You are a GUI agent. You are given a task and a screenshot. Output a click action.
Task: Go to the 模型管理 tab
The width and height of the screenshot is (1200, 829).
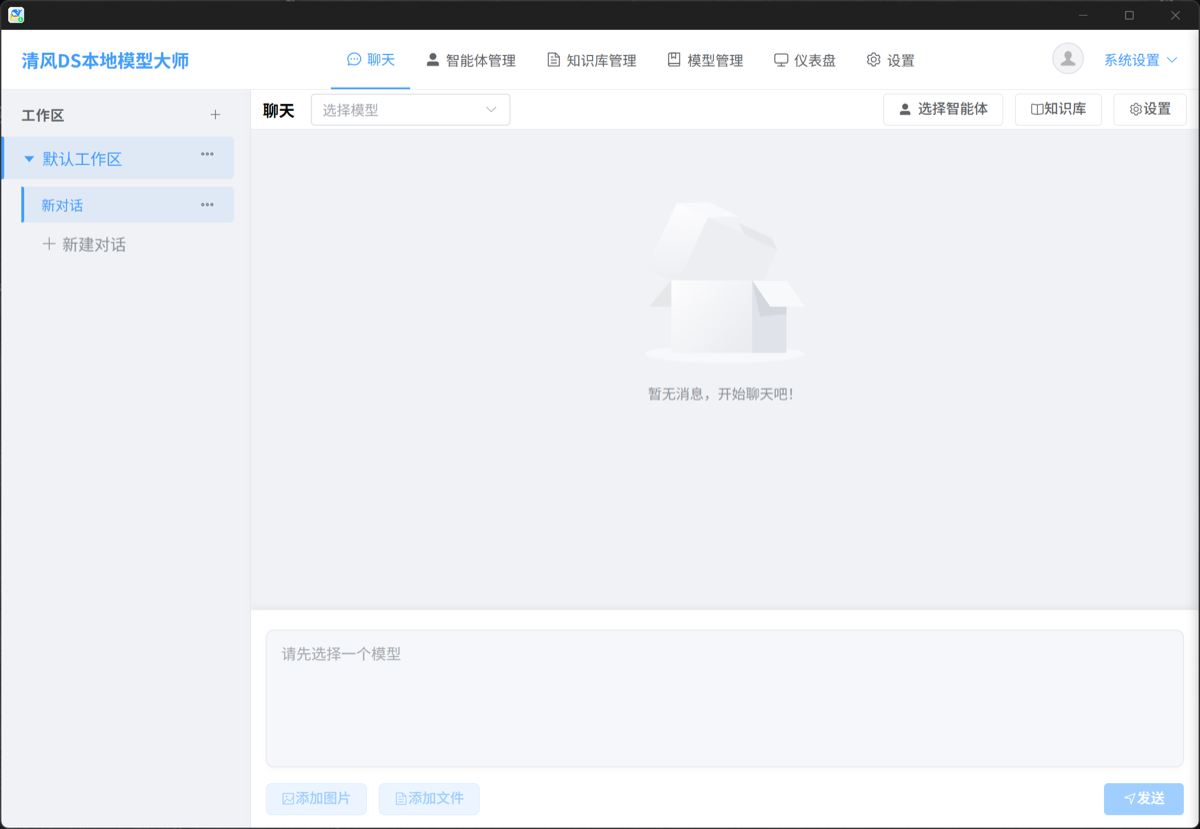(705, 60)
